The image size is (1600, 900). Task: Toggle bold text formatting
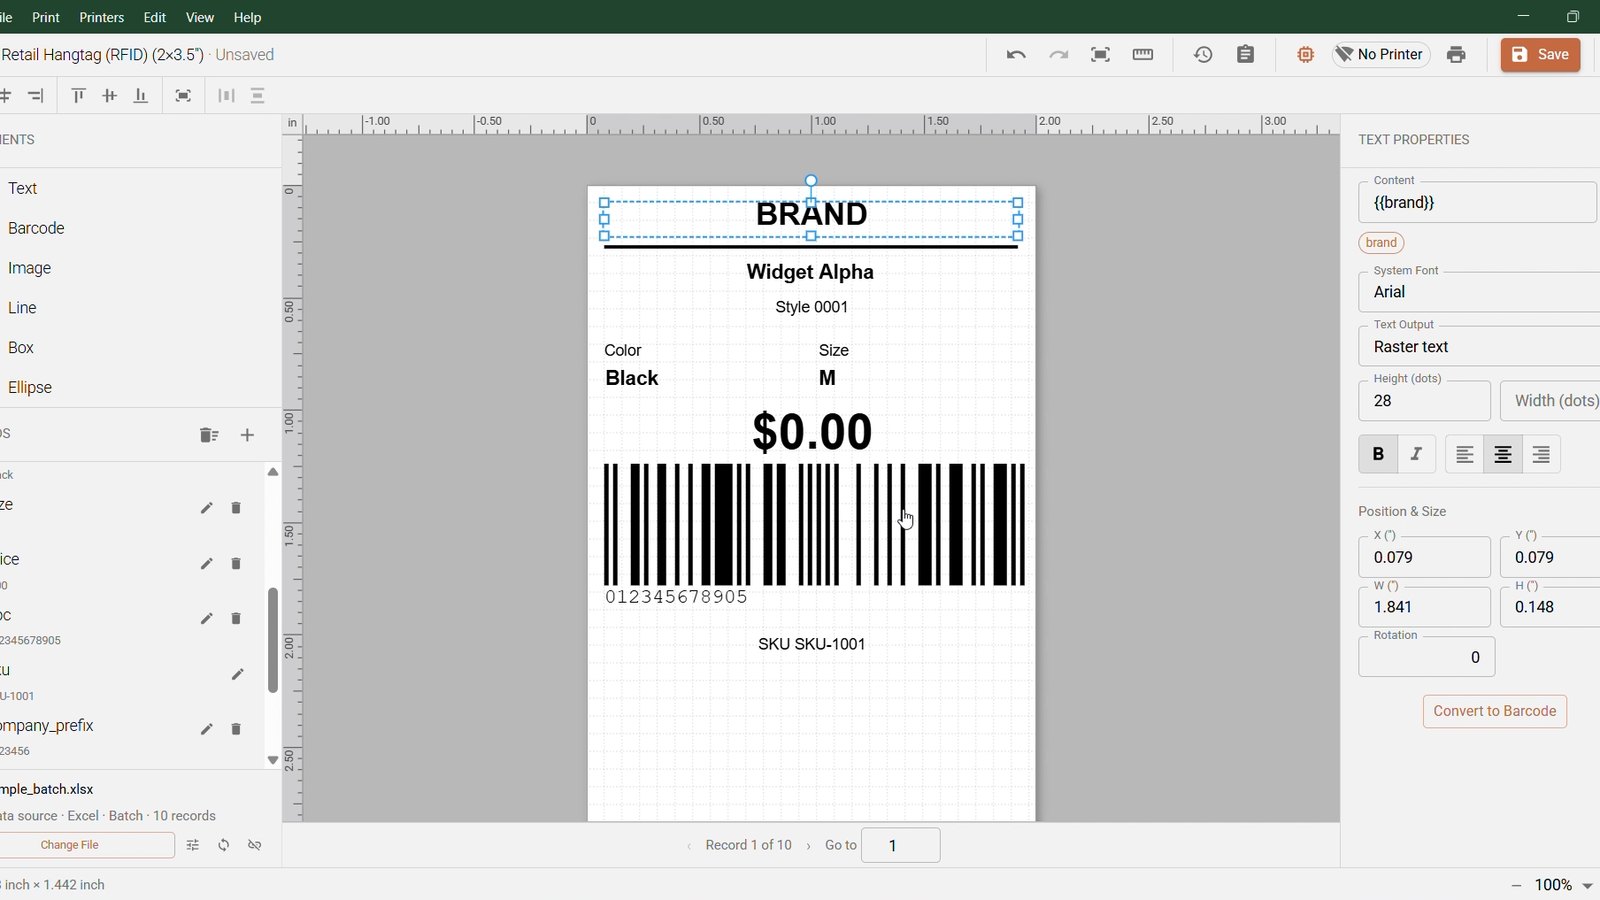[x=1378, y=454]
